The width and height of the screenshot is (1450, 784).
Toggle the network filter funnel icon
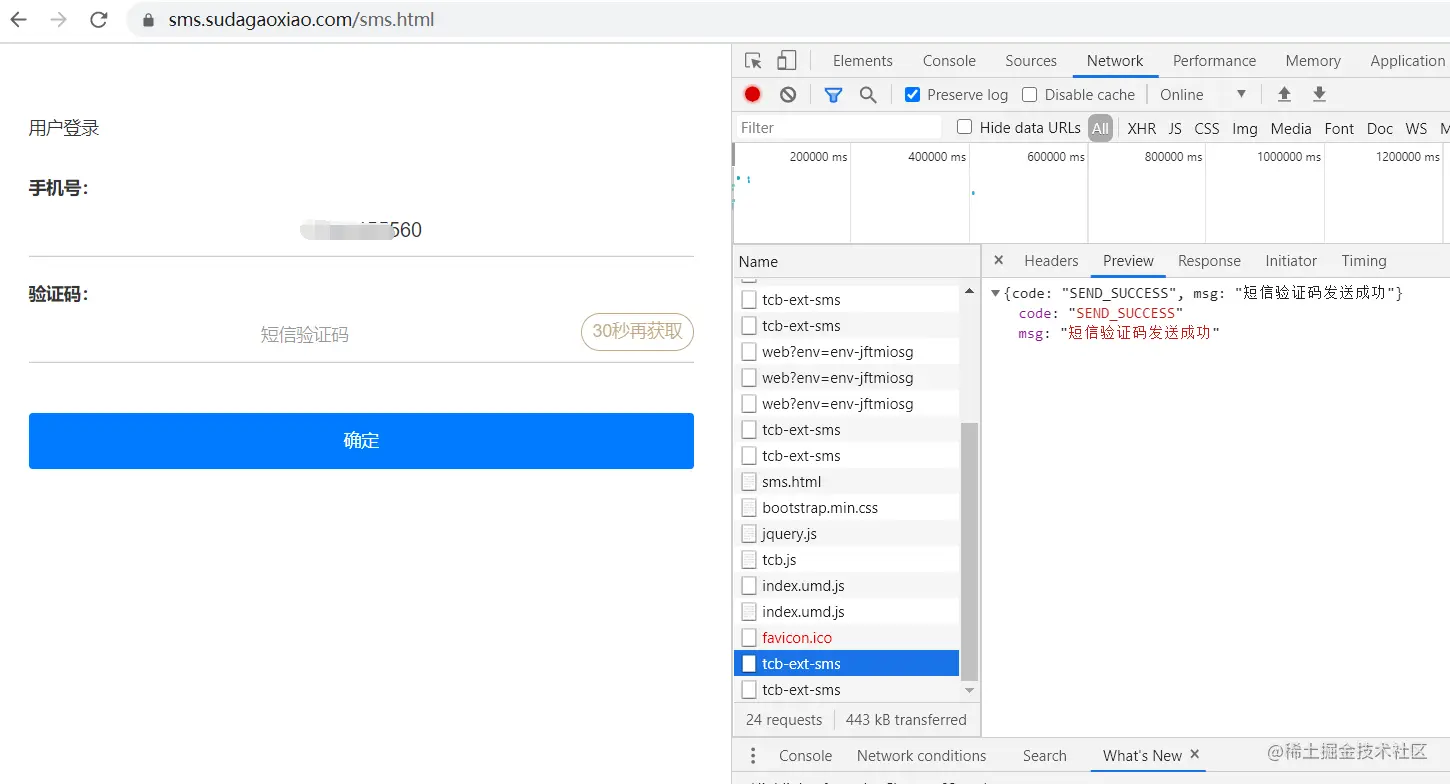[x=833, y=94]
